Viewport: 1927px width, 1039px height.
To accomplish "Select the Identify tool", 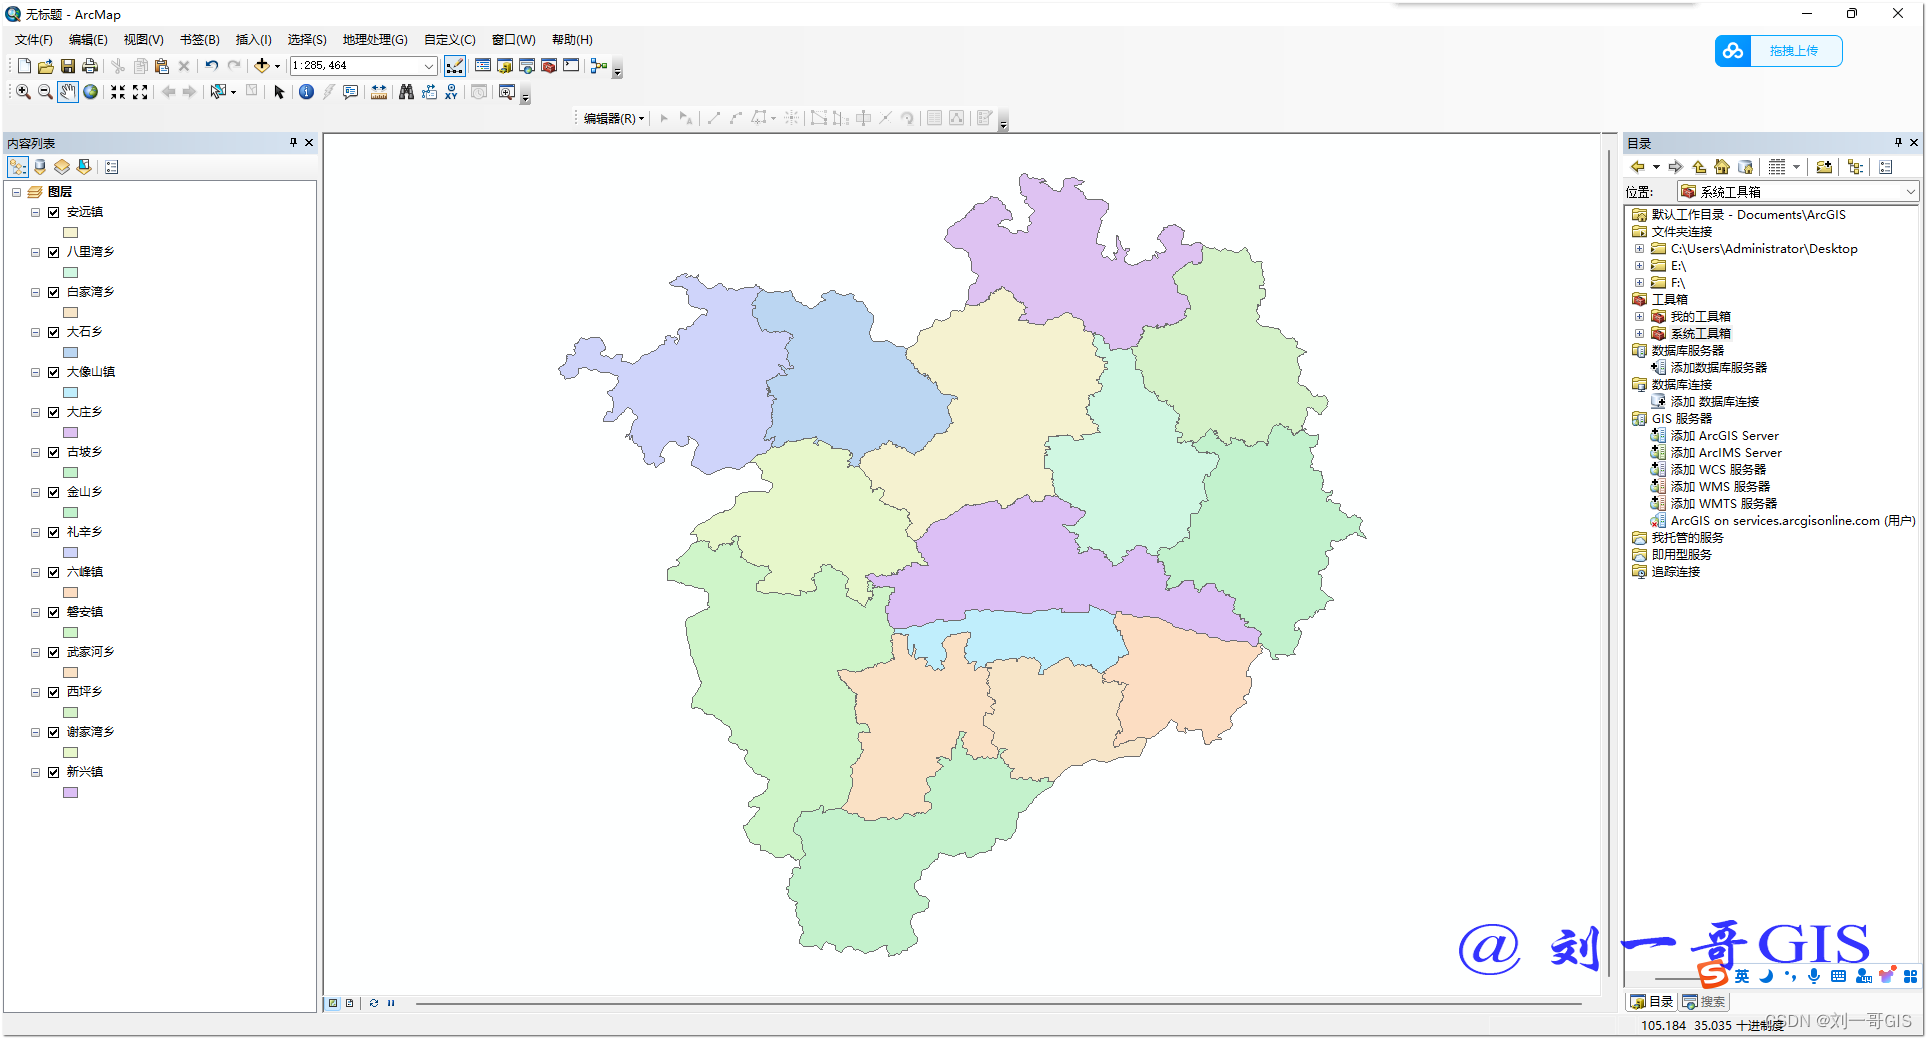I will (x=306, y=92).
